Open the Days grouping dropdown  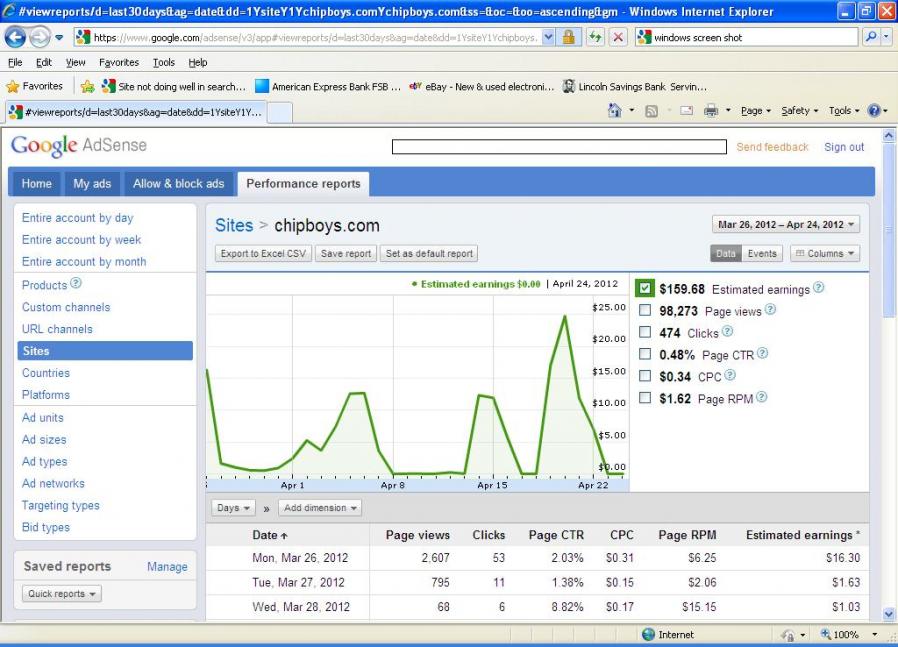(233, 508)
